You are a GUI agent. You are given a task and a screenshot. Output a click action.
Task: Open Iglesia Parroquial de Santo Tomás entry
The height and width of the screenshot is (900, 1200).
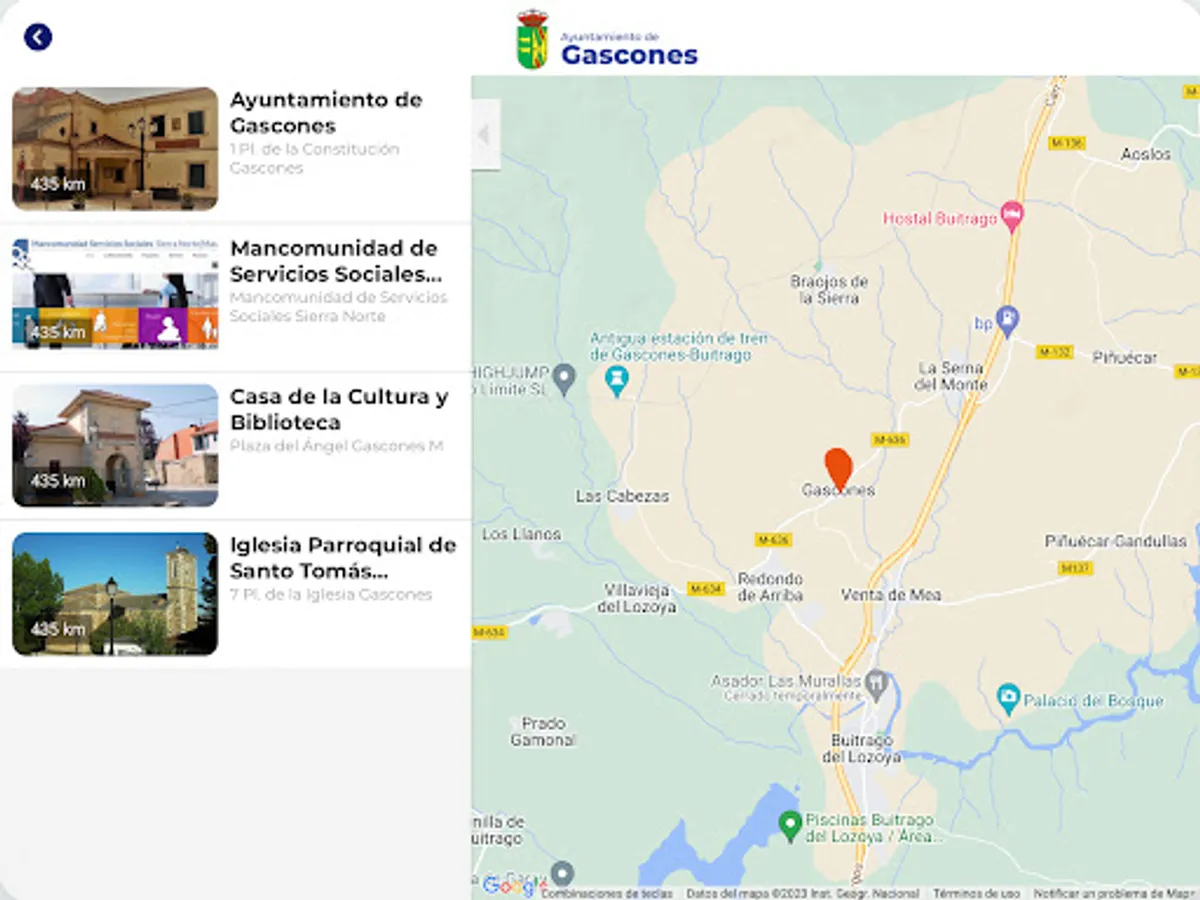click(236, 594)
